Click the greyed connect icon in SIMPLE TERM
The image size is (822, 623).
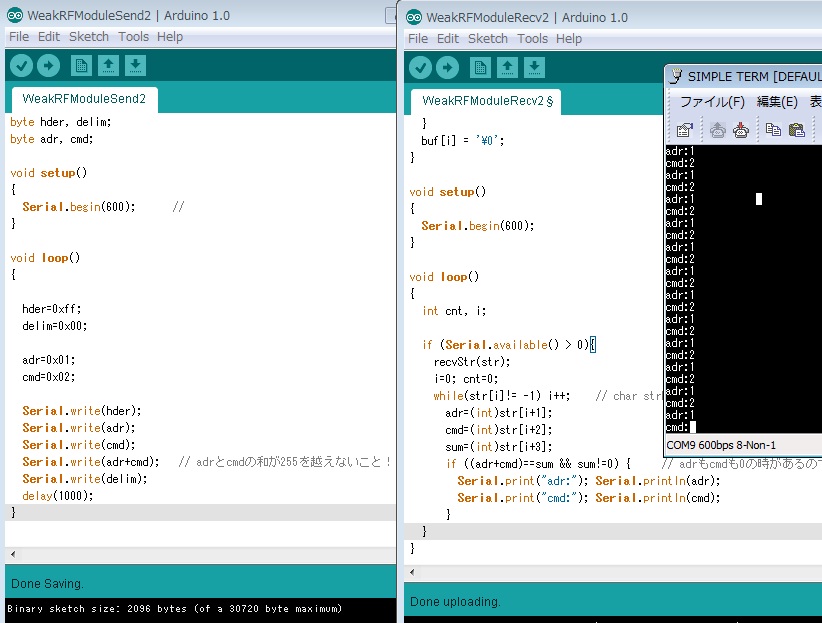[x=718, y=130]
